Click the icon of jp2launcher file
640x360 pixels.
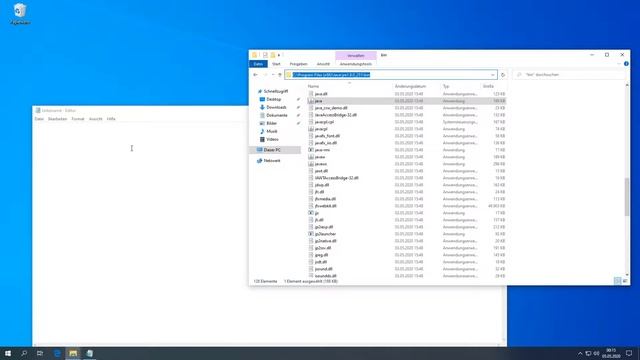pyautogui.click(x=311, y=234)
